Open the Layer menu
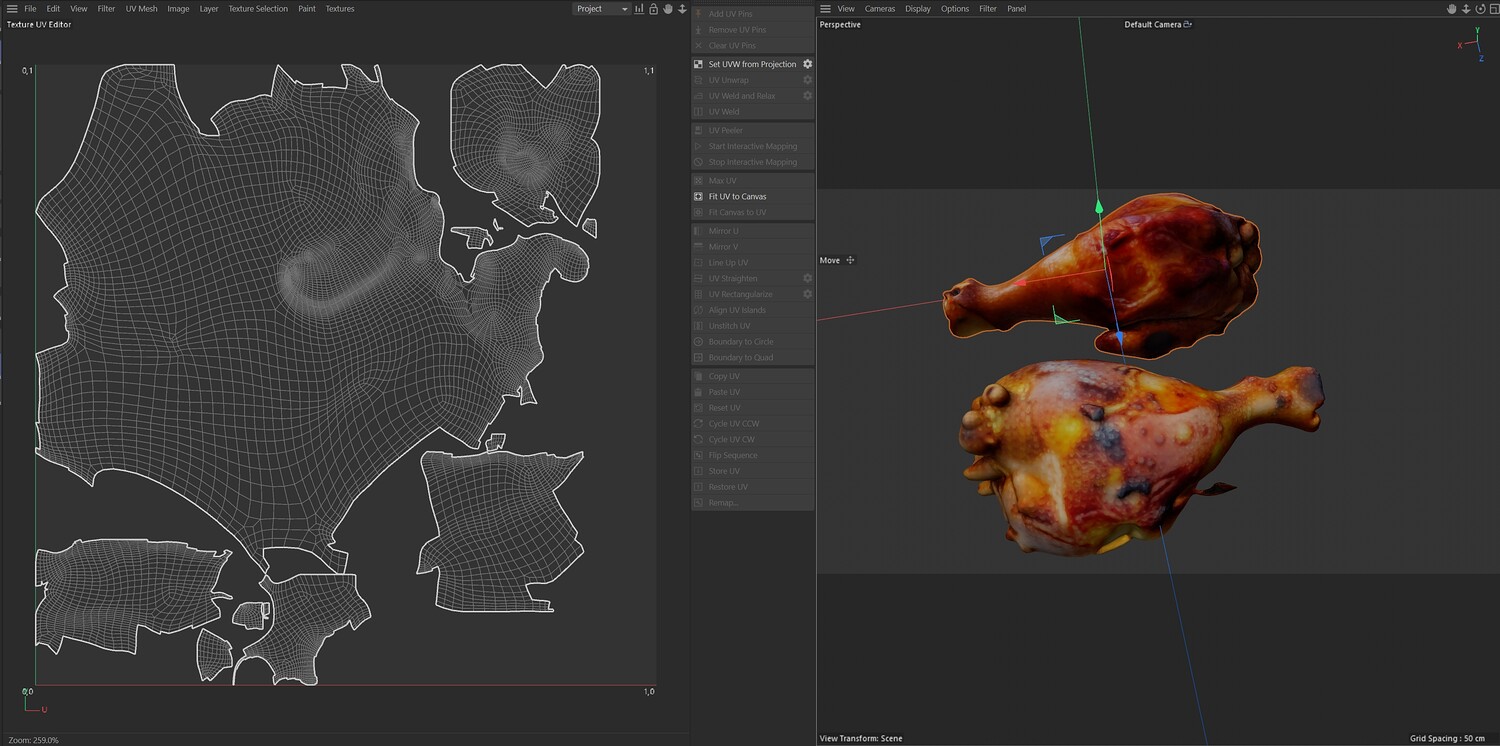The height and width of the screenshot is (746, 1500). pyautogui.click(x=209, y=9)
